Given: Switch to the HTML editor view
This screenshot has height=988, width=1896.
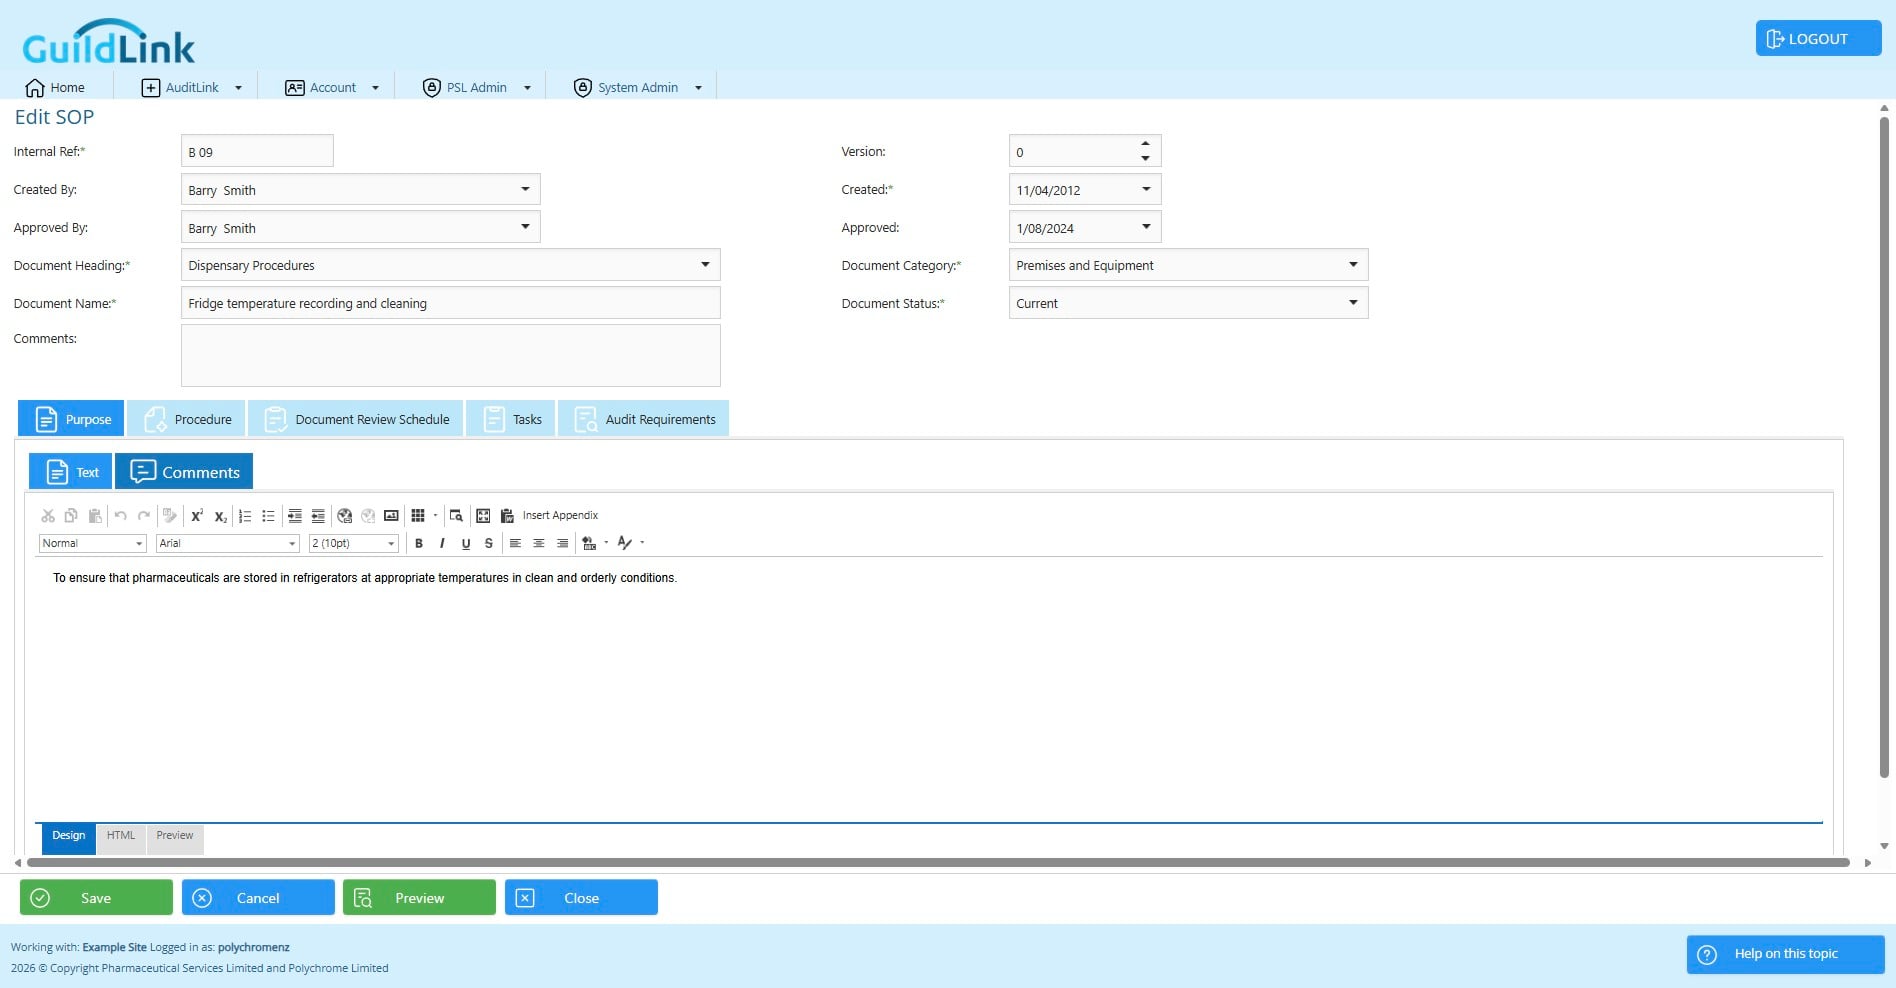Looking at the screenshot, I should click(x=121, y=837).
